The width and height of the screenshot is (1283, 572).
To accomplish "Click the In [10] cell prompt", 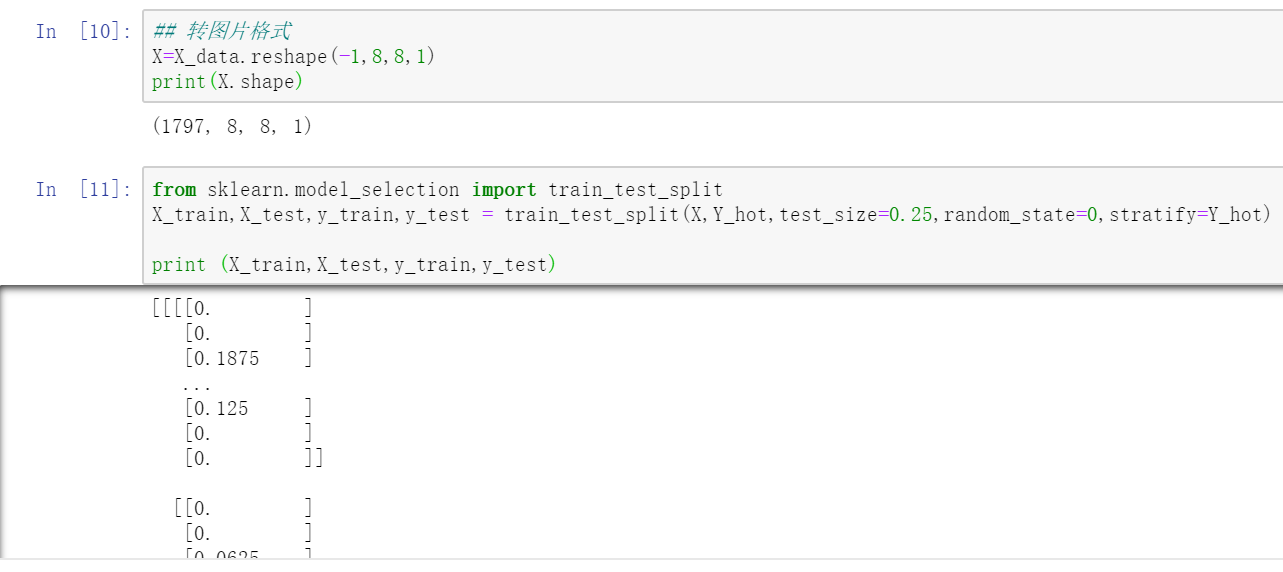I will point(82,31).
